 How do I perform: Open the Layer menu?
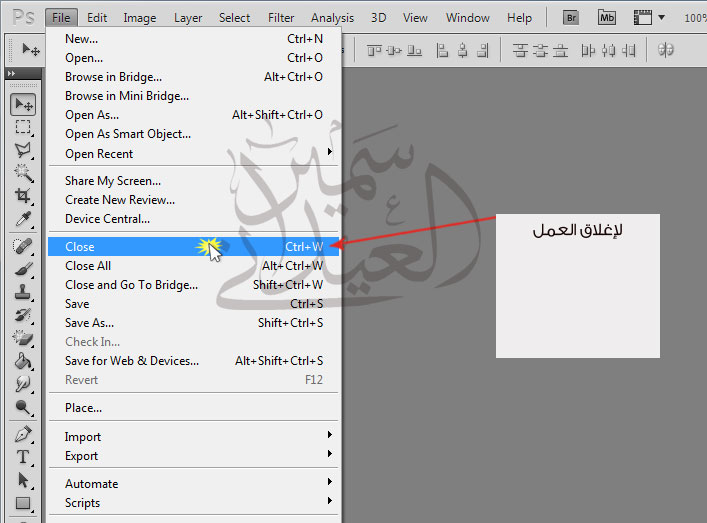click(x=188, y=18)
